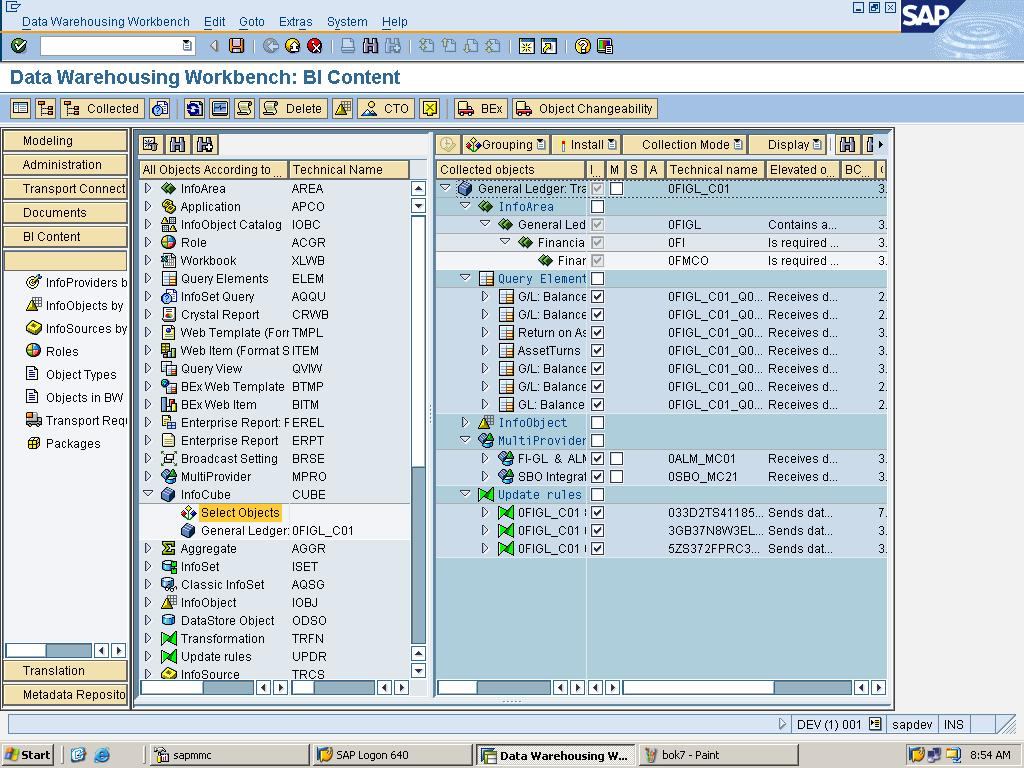Image resolution: width=1024 pixels, height=768 pixels.
Task: Toggle match checkbox for General Ledger 0FIGL_C01
Action: pyautogui.click(x=616, y=189)
